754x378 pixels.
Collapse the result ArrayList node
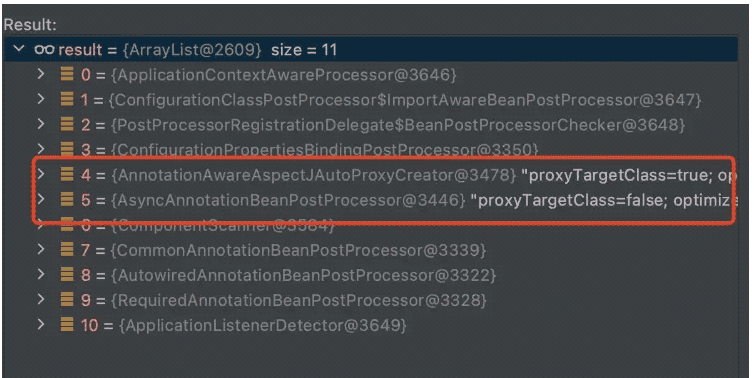click(19, 49)
